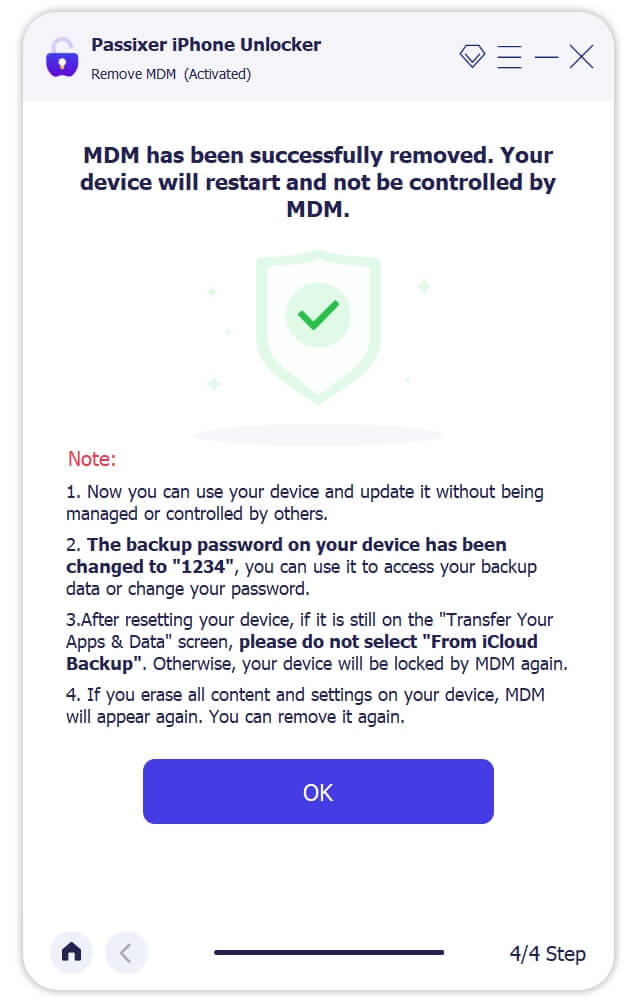The image size is (626, 1002).
Task: Click the 4/4 Step indicator
Action: click(x=547, y=954)
